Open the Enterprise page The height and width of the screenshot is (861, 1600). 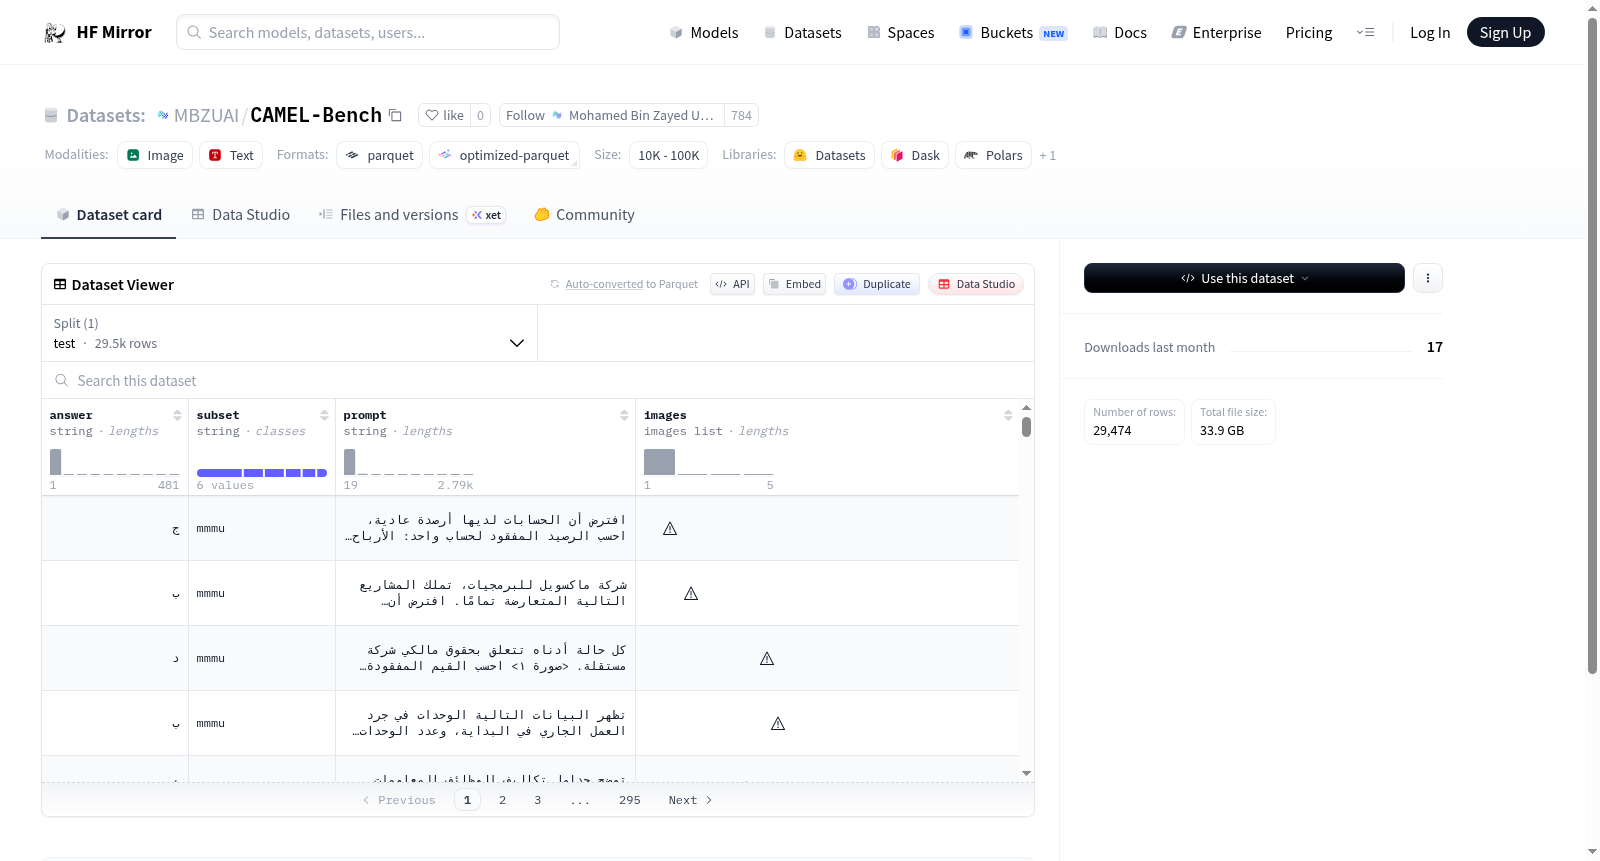(1216, 33)
